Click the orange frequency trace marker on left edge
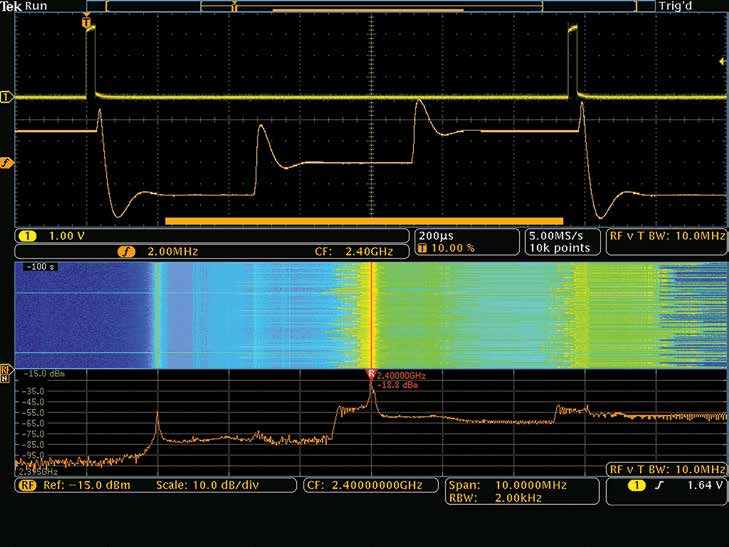 pos(6,163)
